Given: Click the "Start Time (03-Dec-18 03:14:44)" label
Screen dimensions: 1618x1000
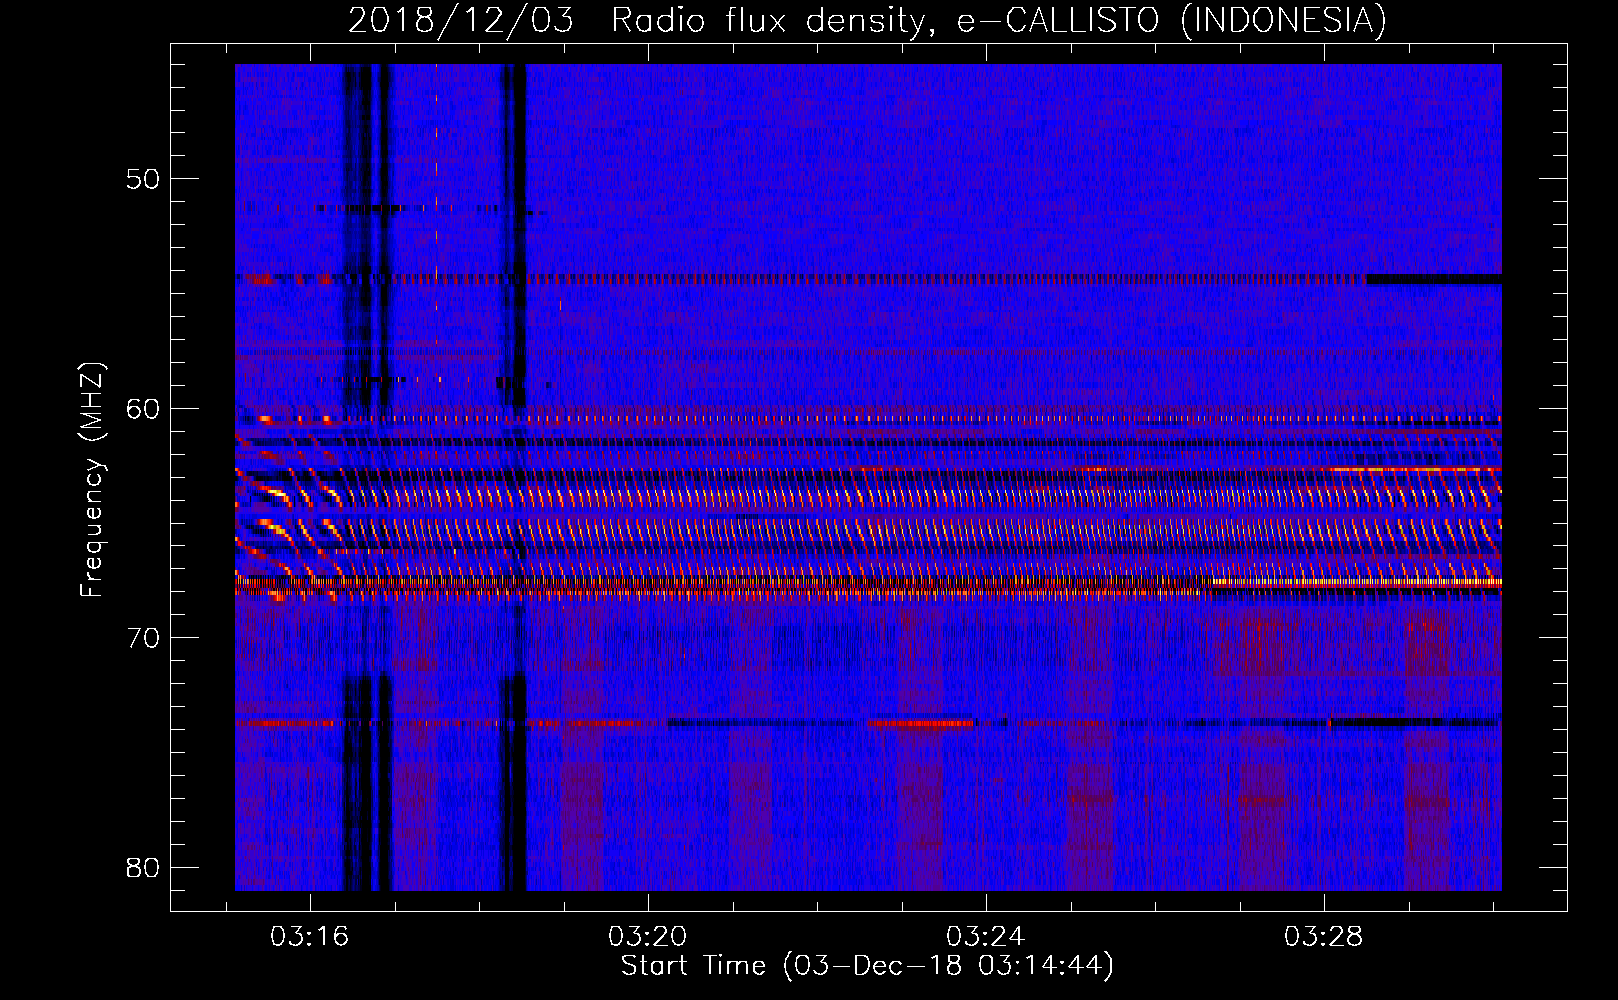Looking at the screenshot, I should (x=867, y=966).
